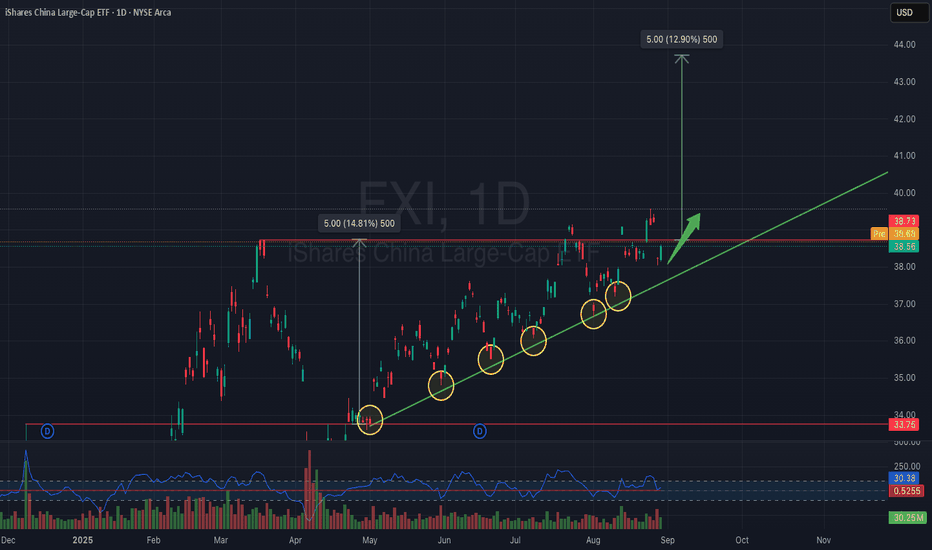Viewport: 932px width, 550px height.
Task: Click the 40.00 price axis label
Action: (904, 193)
